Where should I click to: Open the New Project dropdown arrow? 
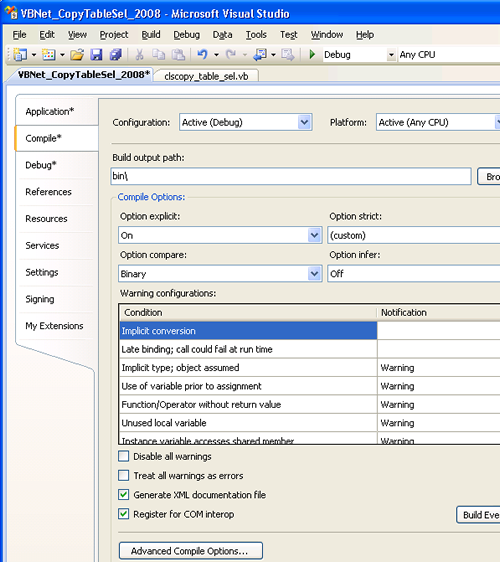(x=34, y=55)
